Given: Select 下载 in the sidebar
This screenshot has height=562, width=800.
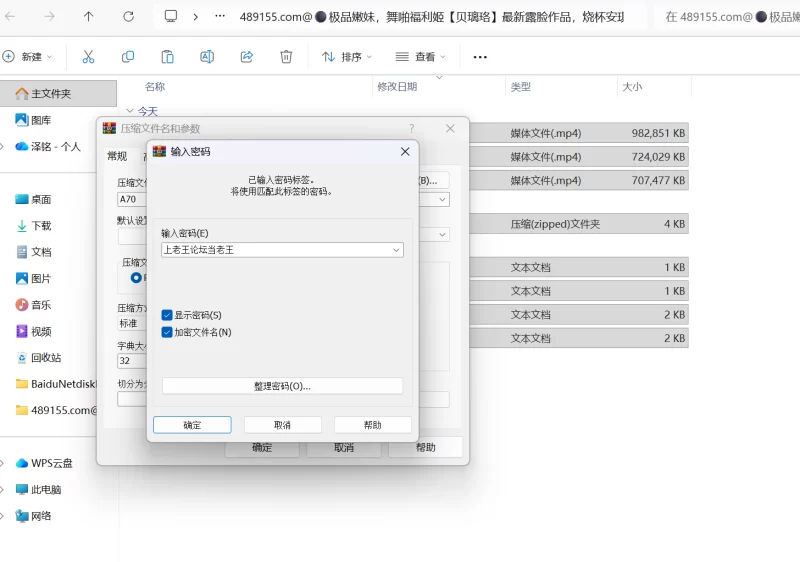Looking at the screenshot, I should tap(41, 226).
